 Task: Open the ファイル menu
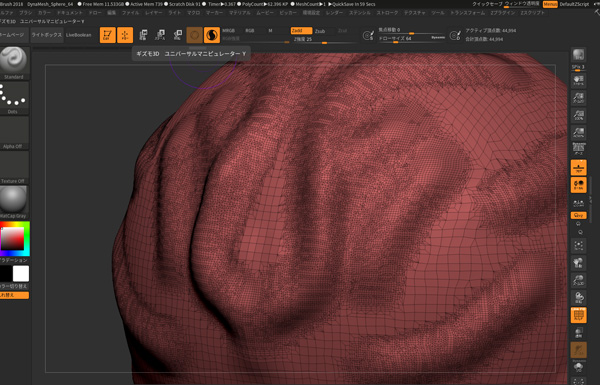tap(130, 13)
